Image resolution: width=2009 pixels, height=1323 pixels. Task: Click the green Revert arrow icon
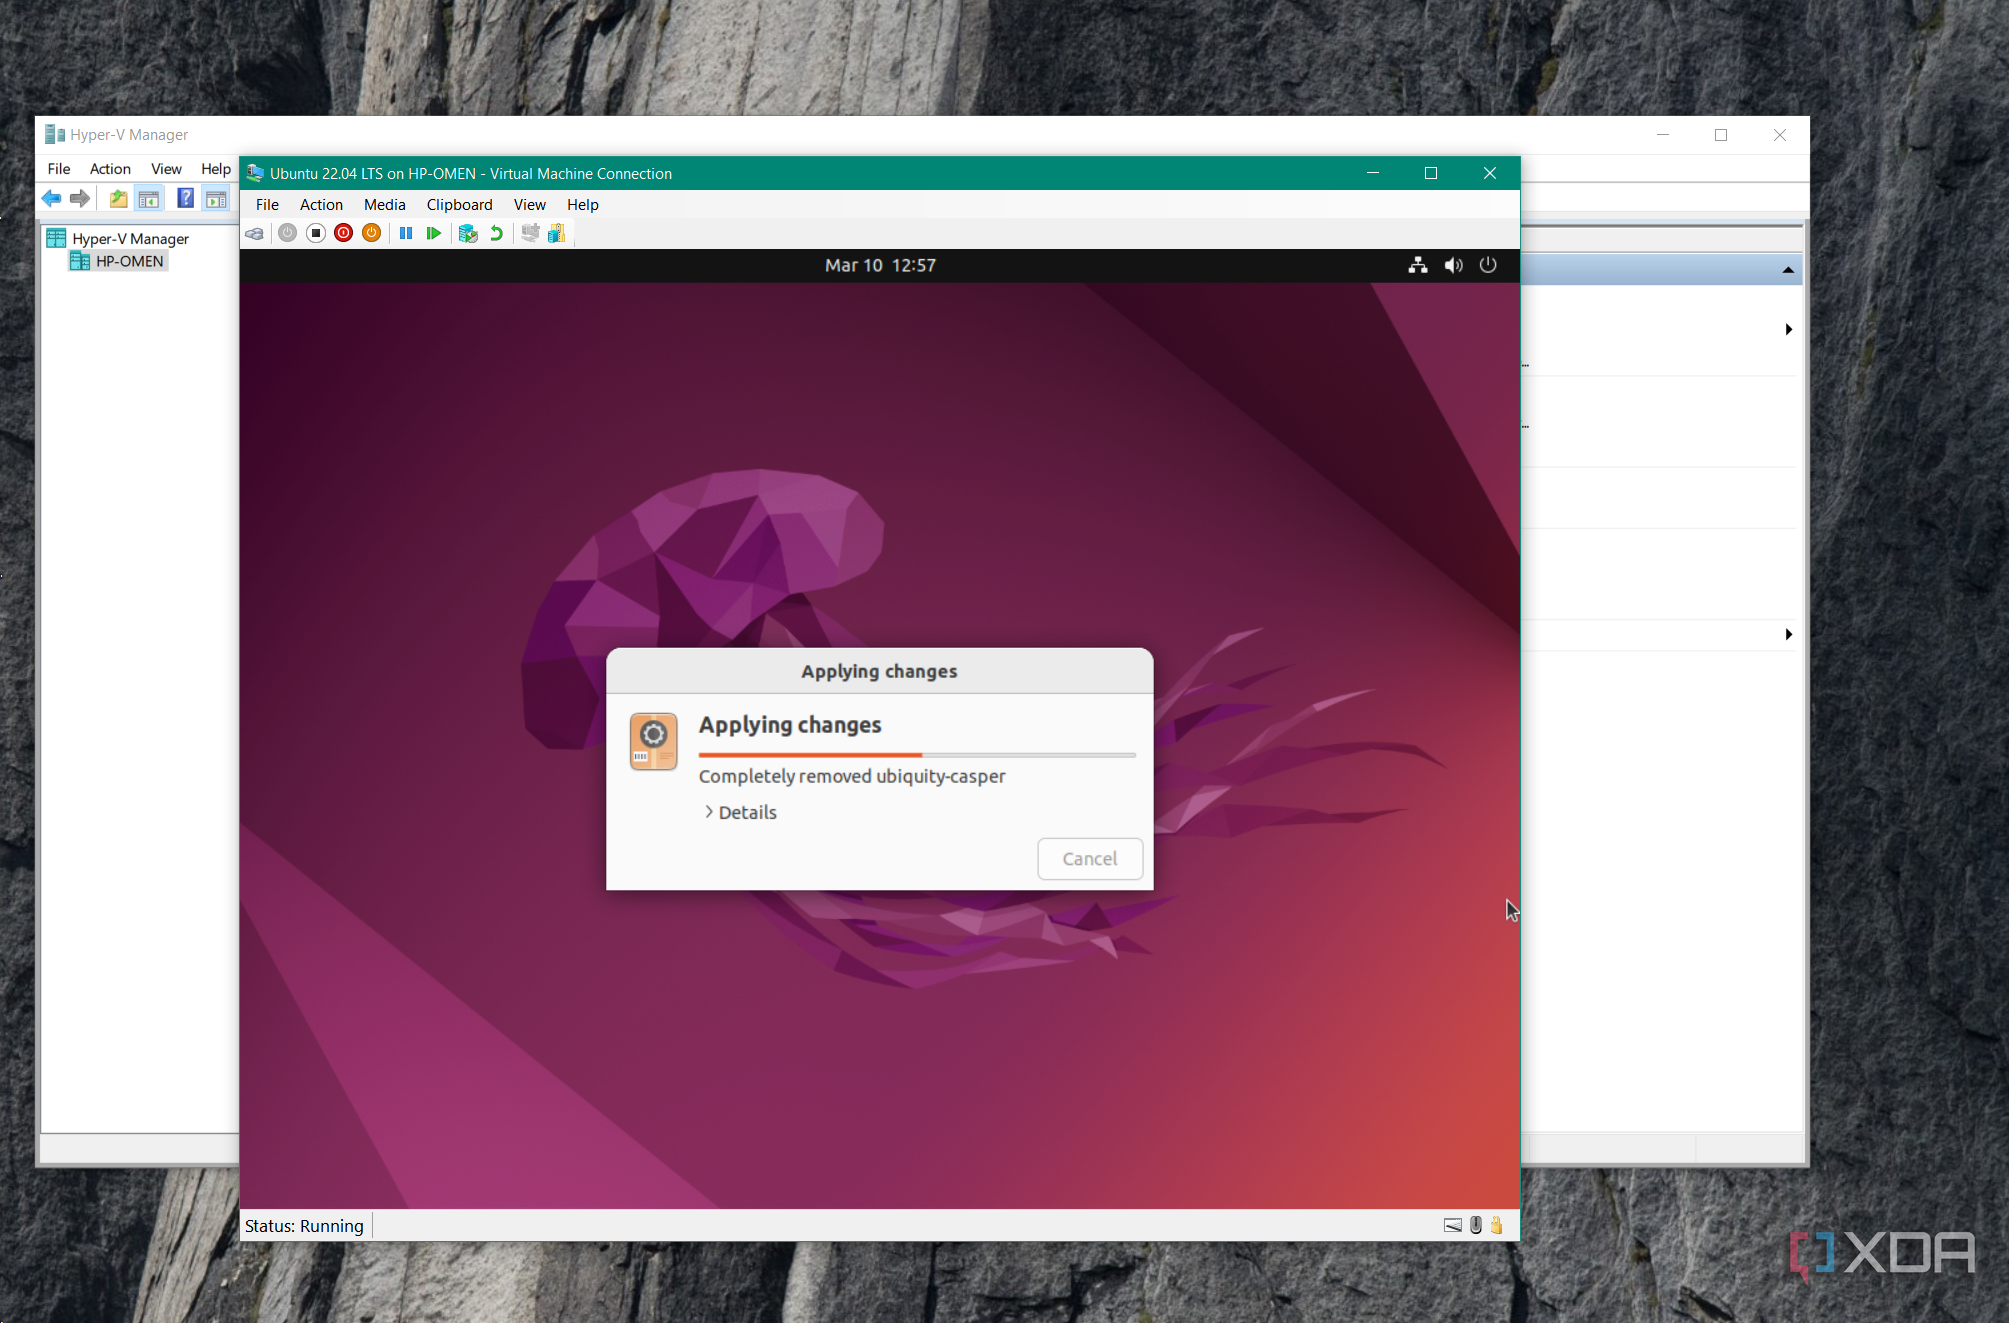tap(496, 233)
